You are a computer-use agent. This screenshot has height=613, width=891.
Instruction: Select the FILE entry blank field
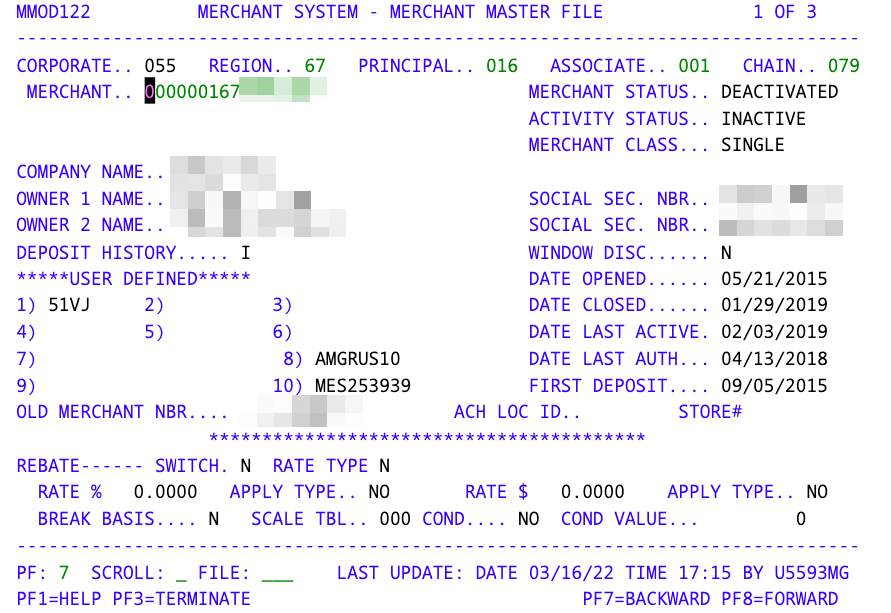tap(277, 575)
